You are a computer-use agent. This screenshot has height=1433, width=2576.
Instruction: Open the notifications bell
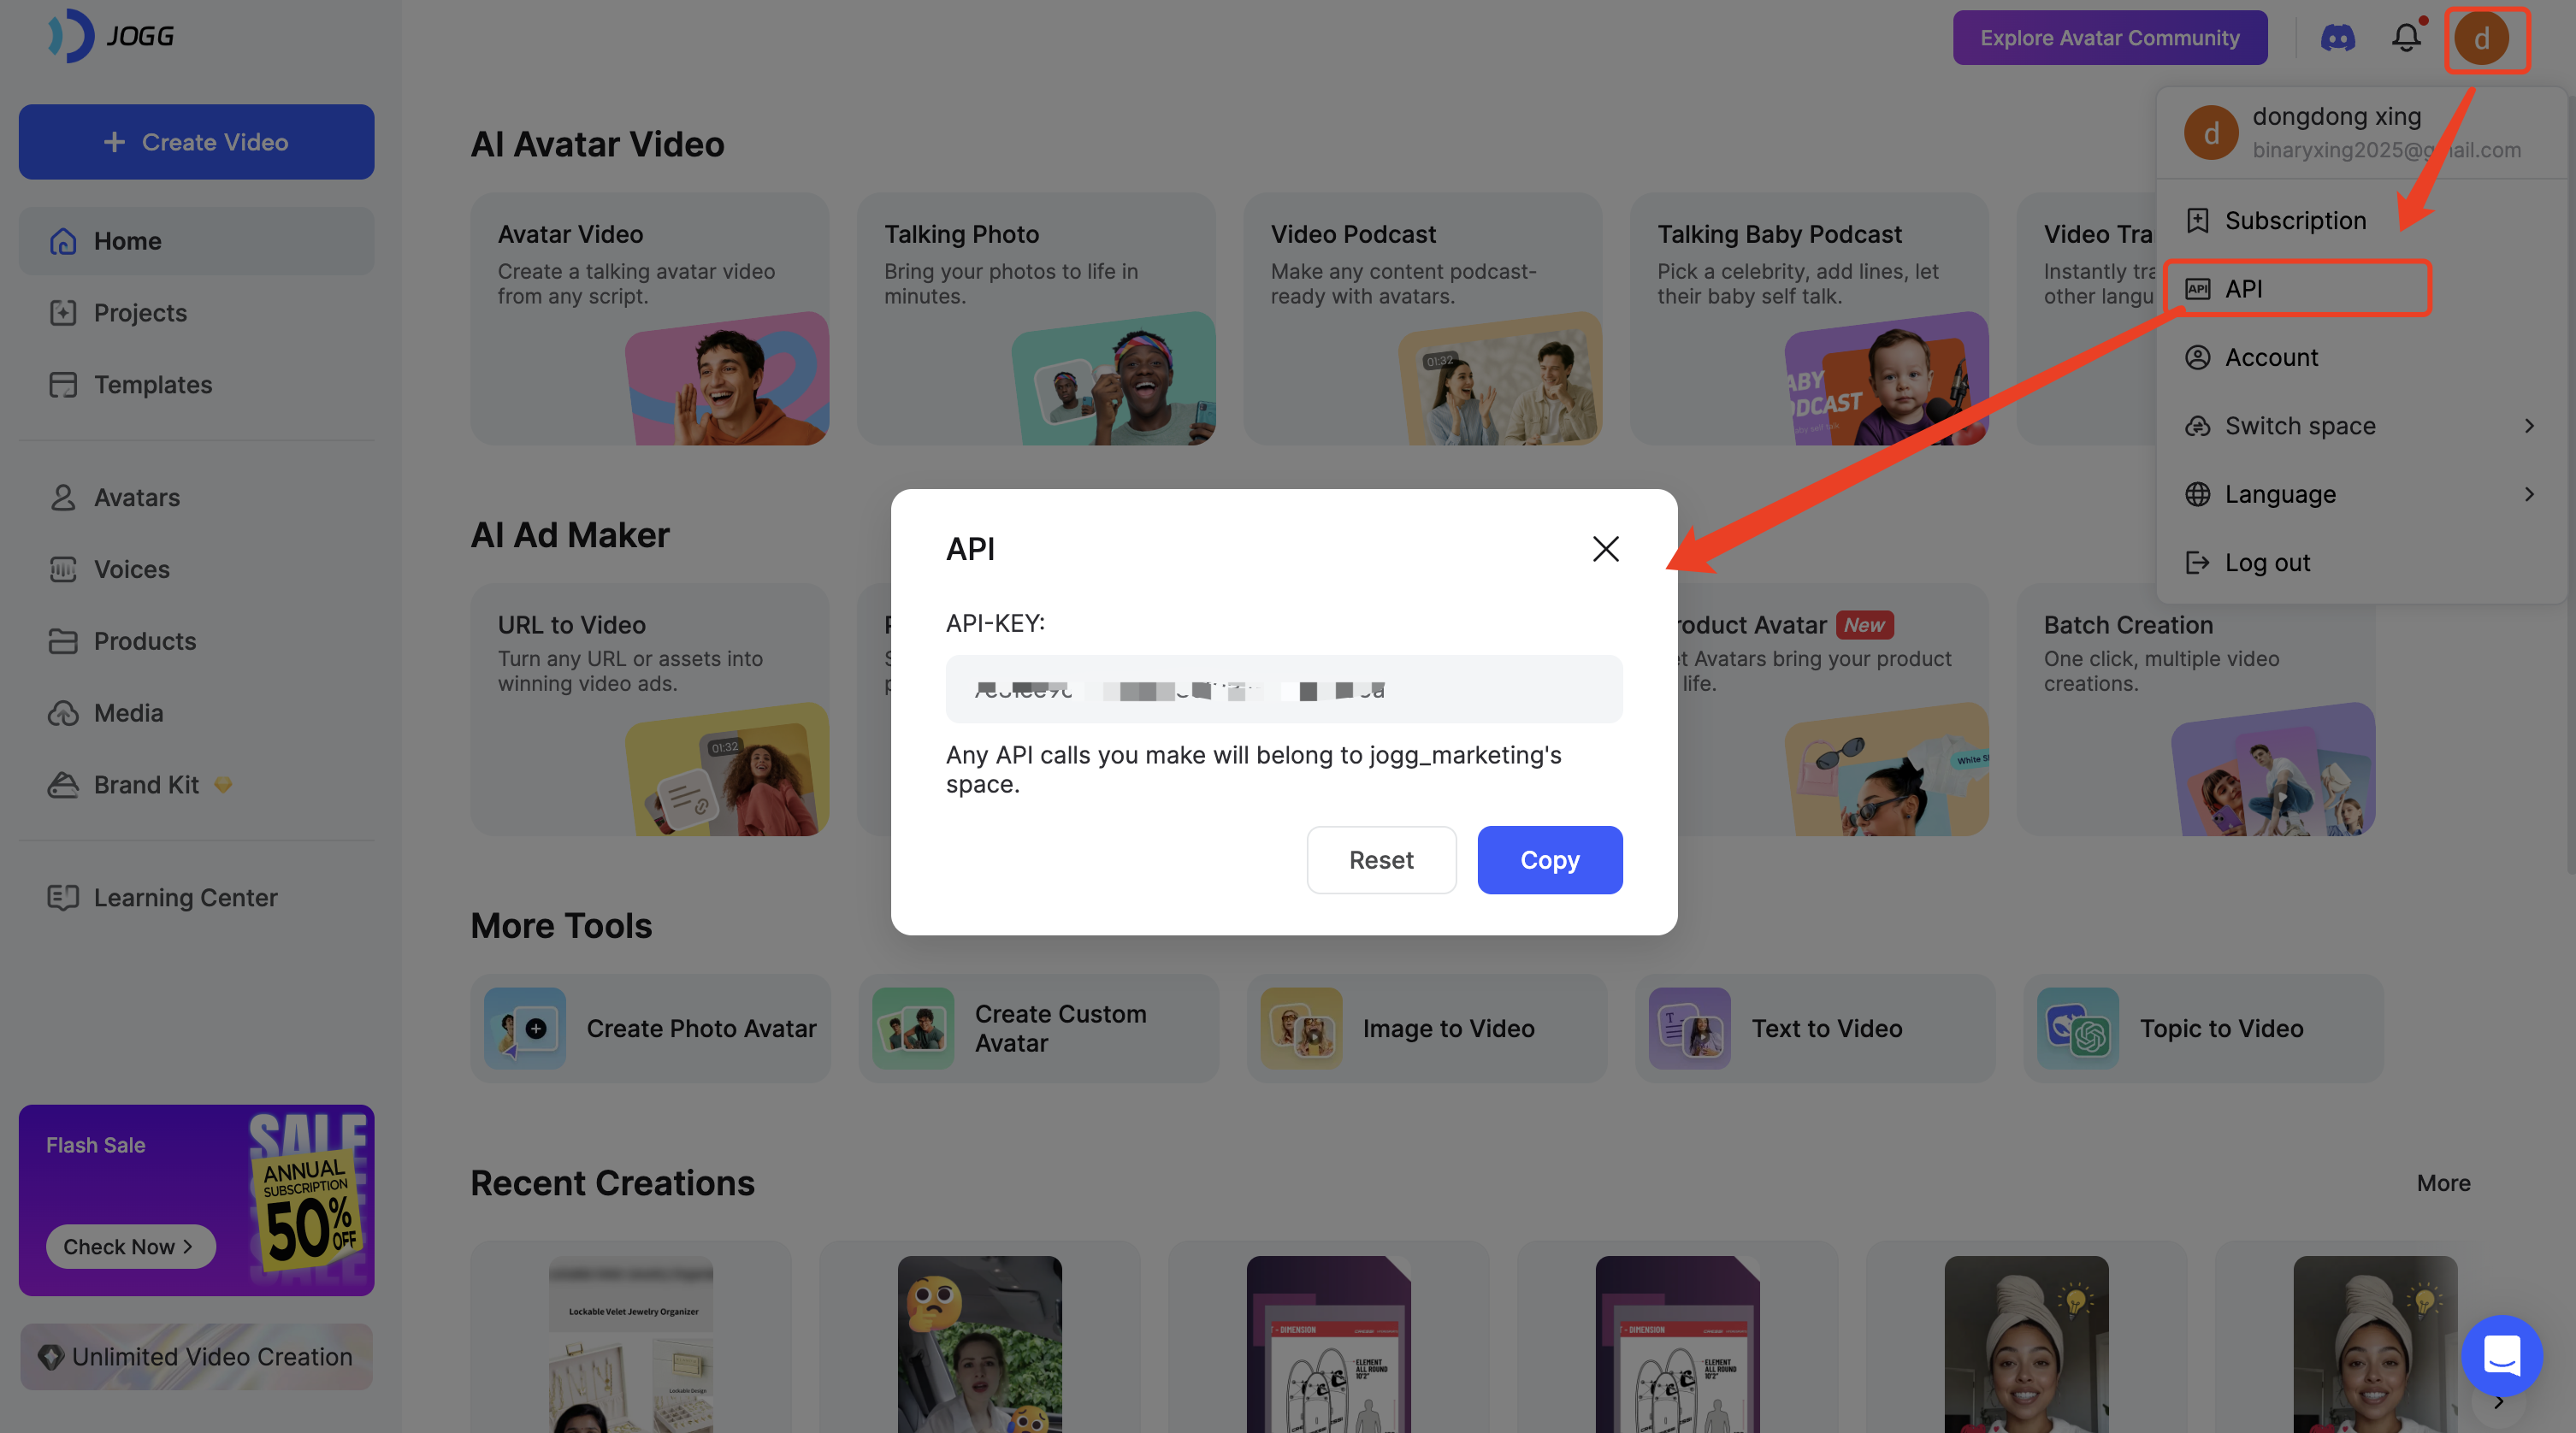click(2406, 38)
